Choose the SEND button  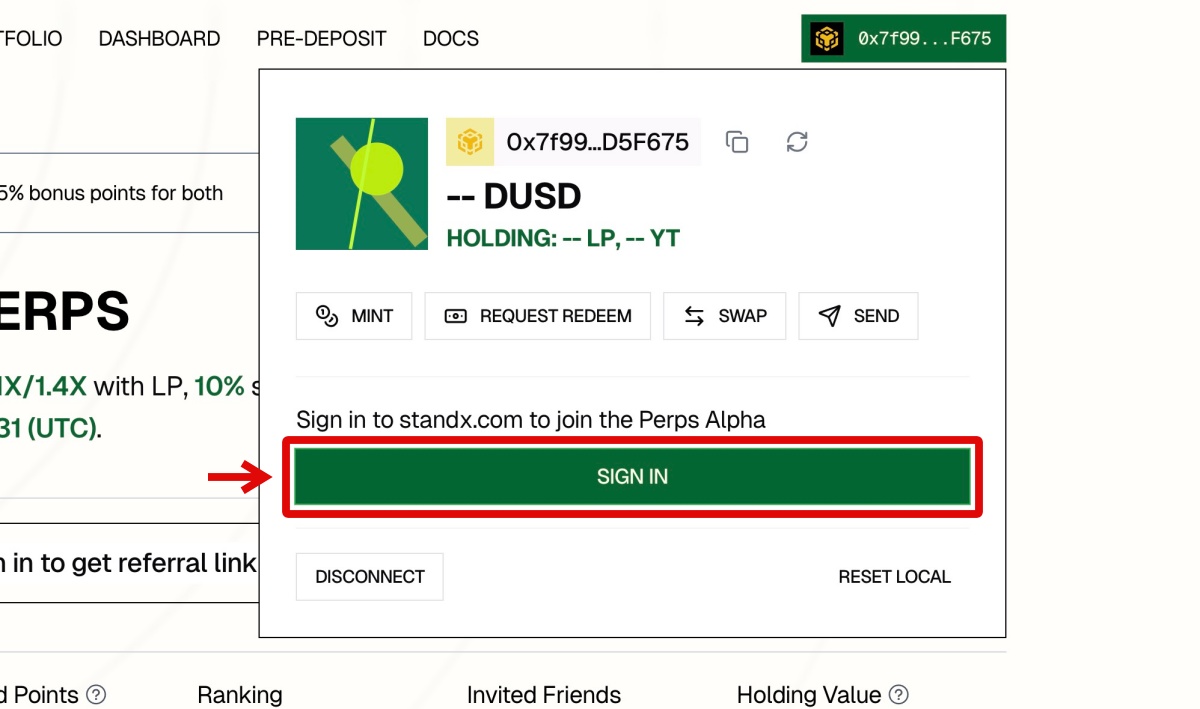[858, 316]
